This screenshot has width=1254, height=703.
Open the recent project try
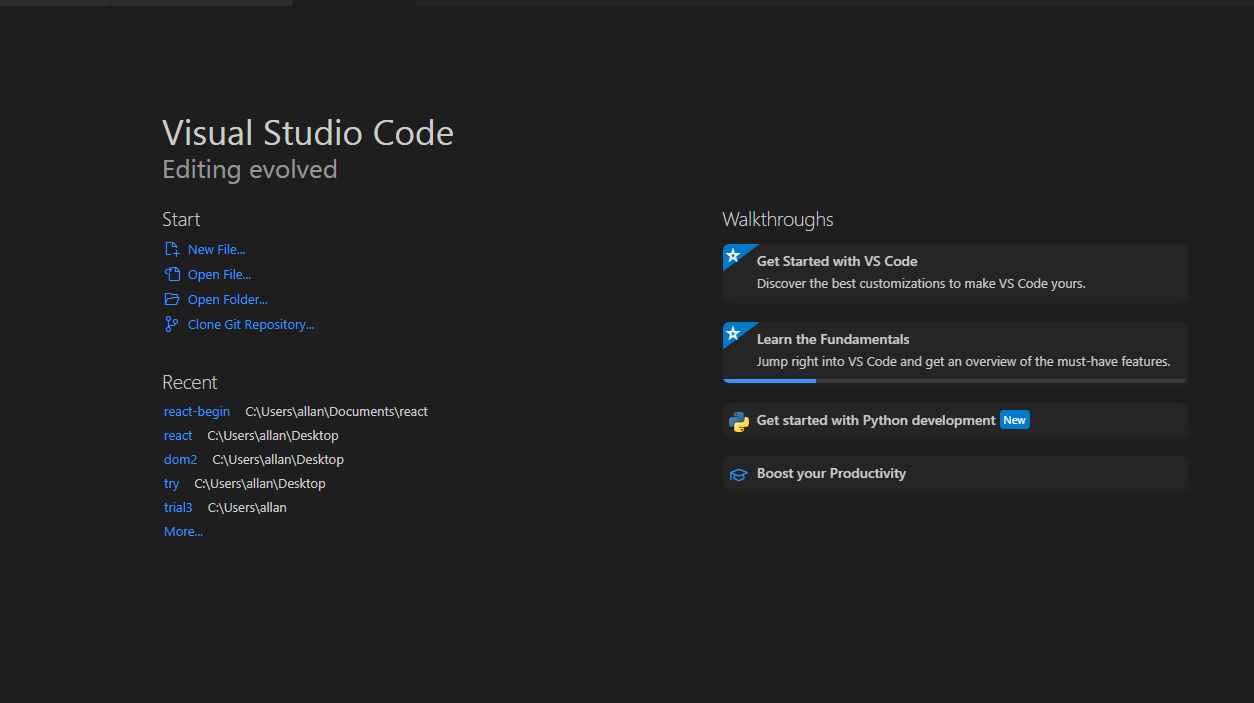coord(170,483)
